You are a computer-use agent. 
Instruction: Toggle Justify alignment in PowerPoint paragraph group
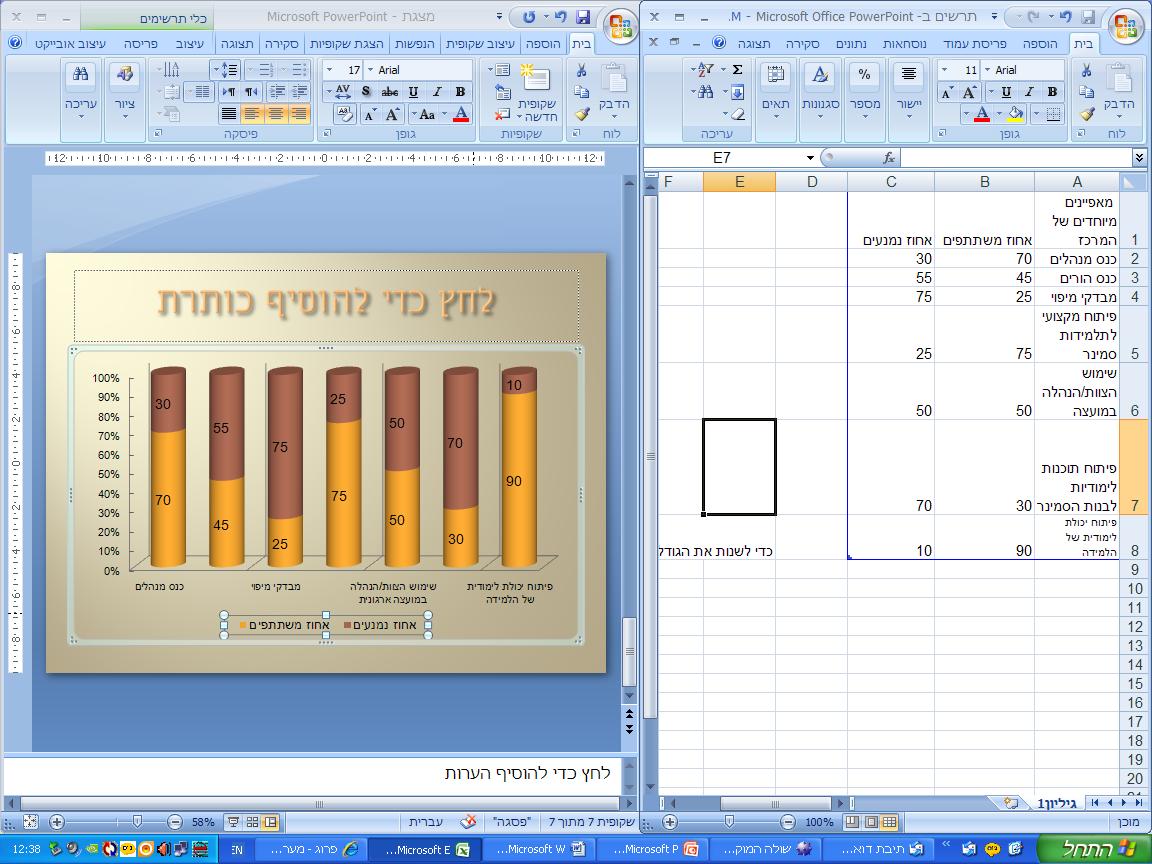click(x=229, y=113)
